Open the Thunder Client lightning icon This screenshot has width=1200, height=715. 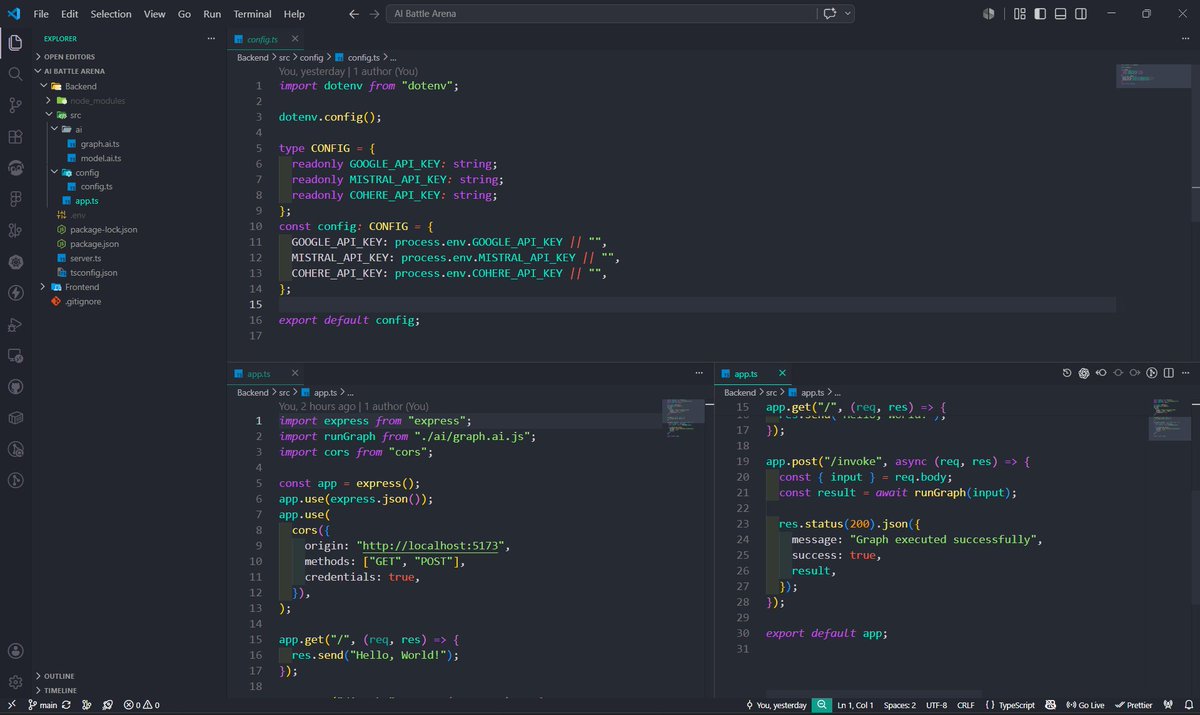[x=15, y=293]
